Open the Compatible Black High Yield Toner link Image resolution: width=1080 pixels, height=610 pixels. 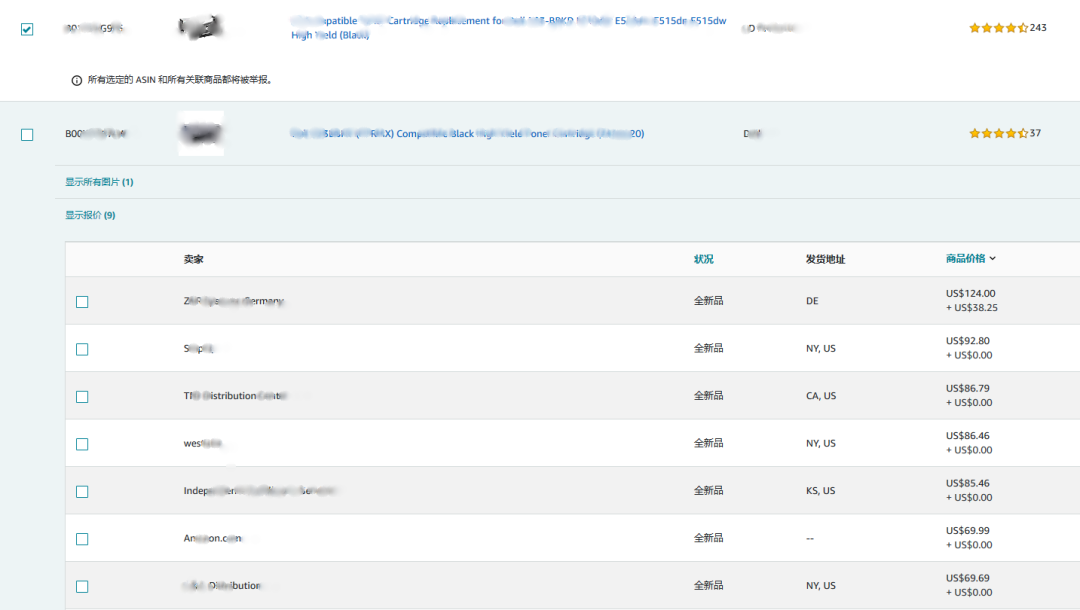point(467,133)
